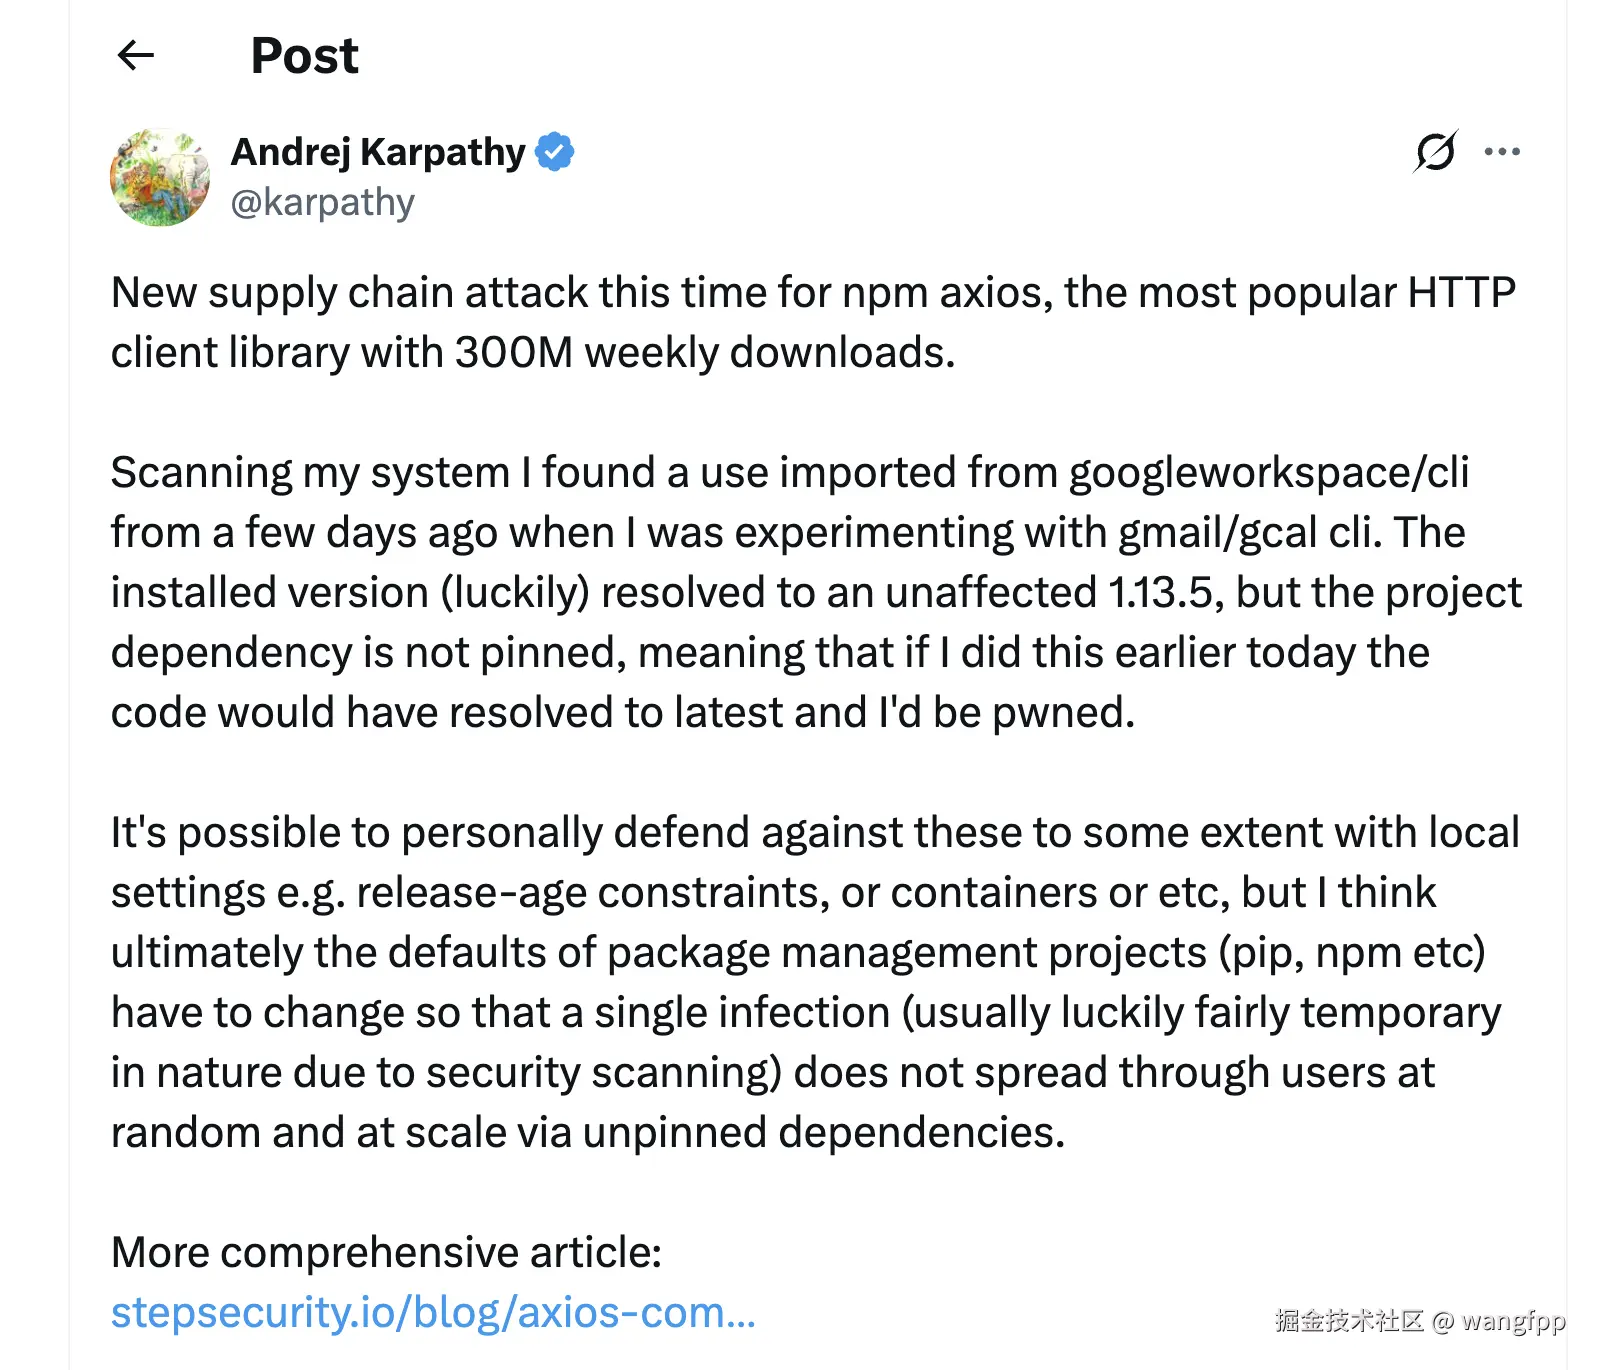Click the "(pip, npm etc)" text

tap(1351, 953)
